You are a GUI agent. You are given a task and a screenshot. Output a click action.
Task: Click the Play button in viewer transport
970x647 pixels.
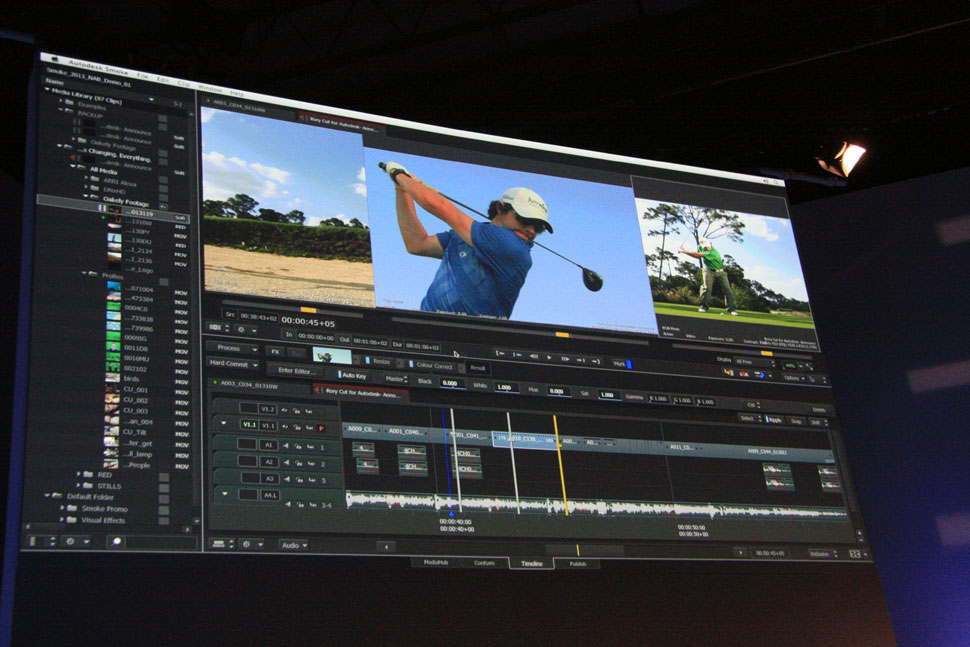tap(549, 357)
